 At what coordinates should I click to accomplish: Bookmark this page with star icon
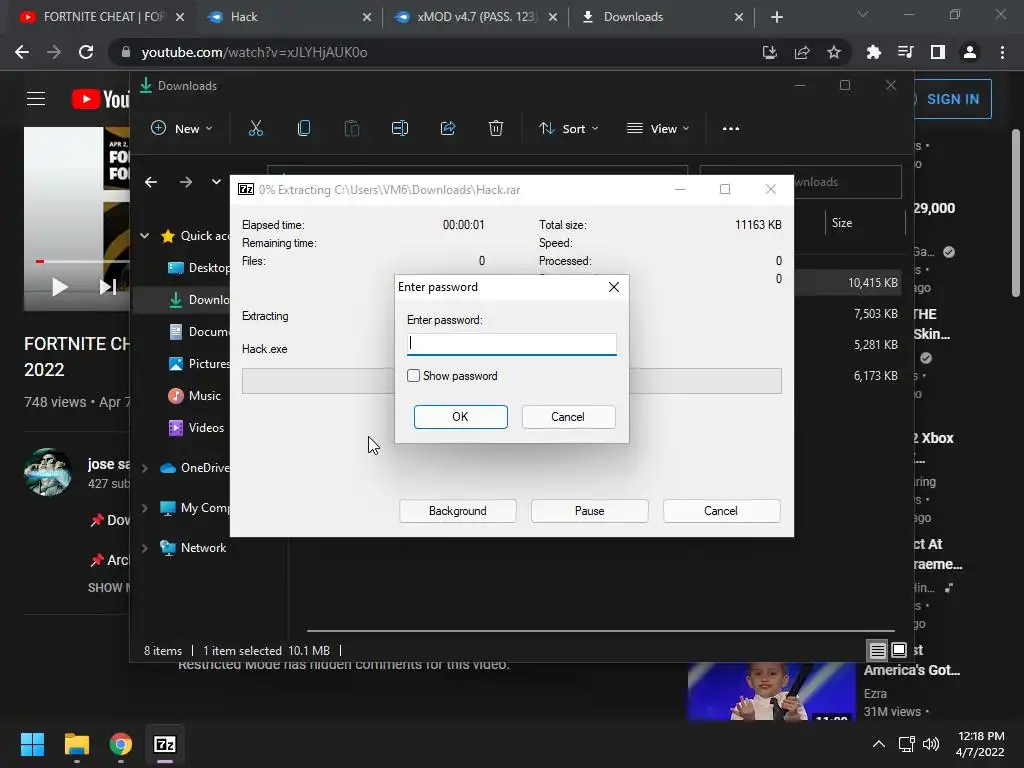(x=834, y=52)
